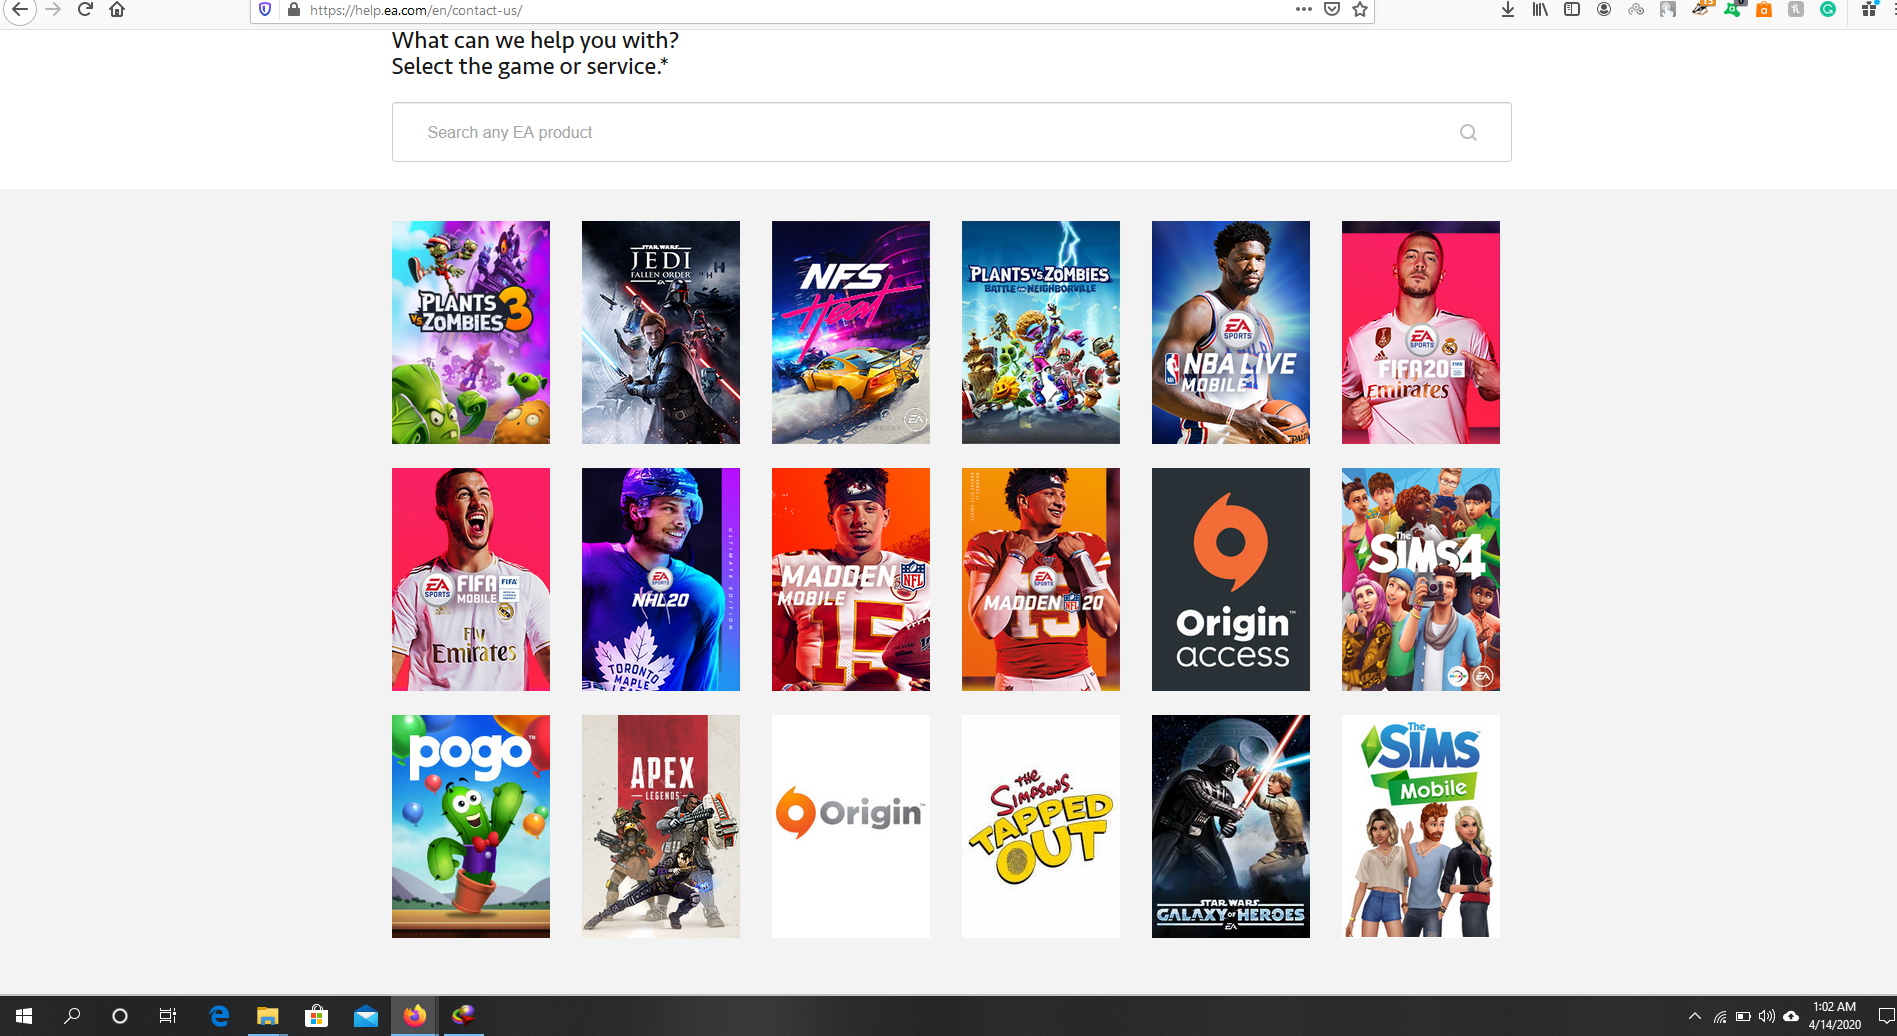
Task: Open the Wi-Fi network tray icon
Action: coord(1720,1016)
